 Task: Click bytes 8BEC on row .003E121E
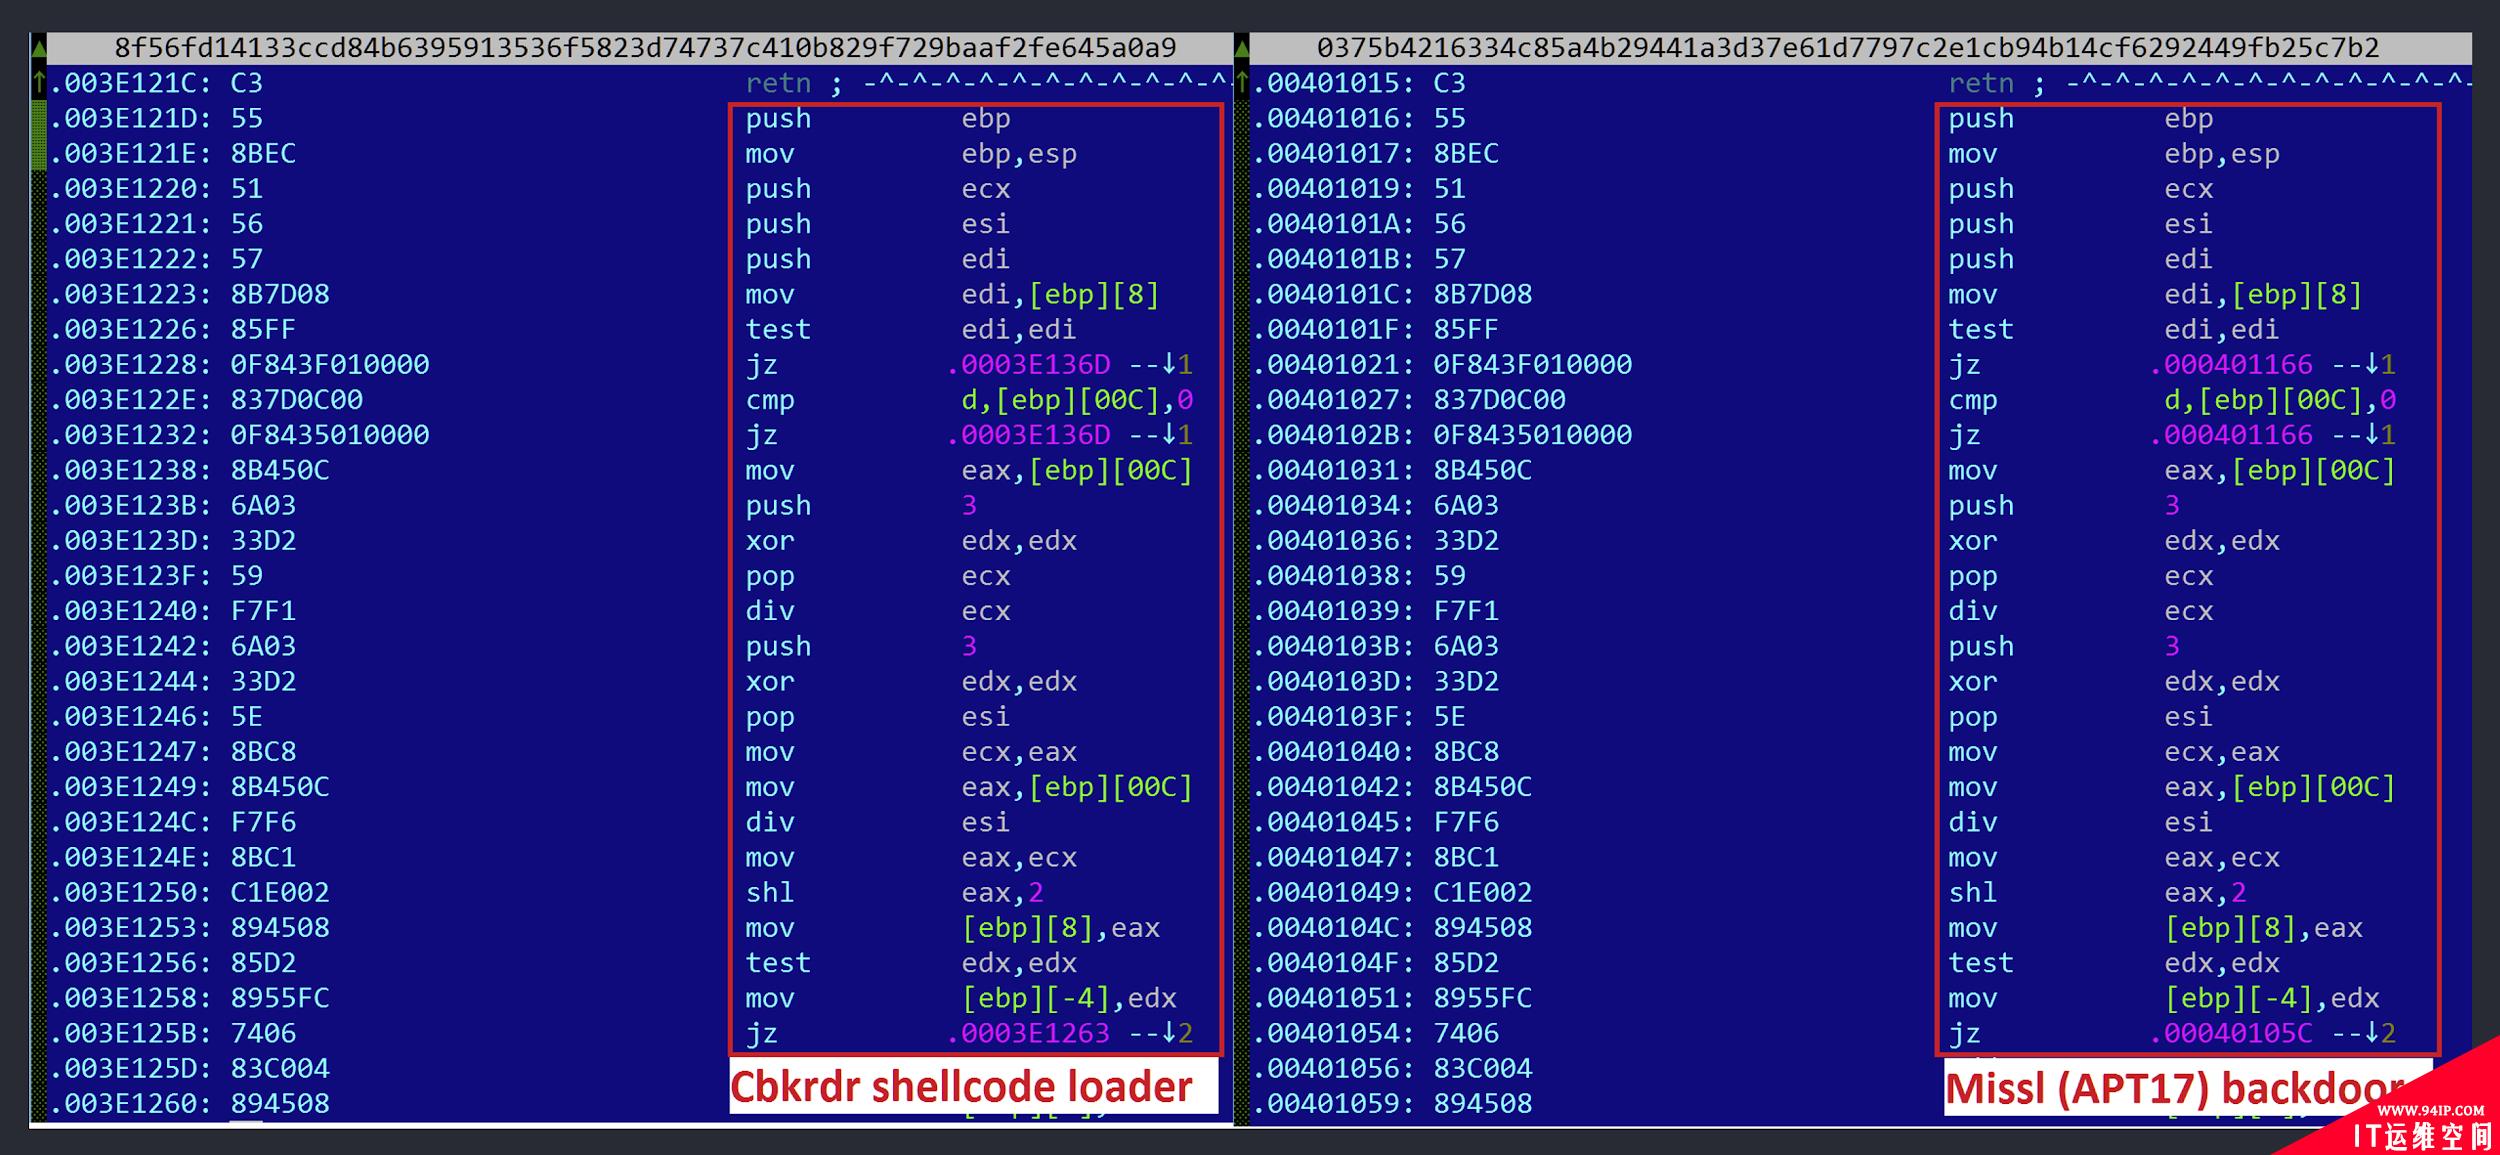(x=263, y=153)
